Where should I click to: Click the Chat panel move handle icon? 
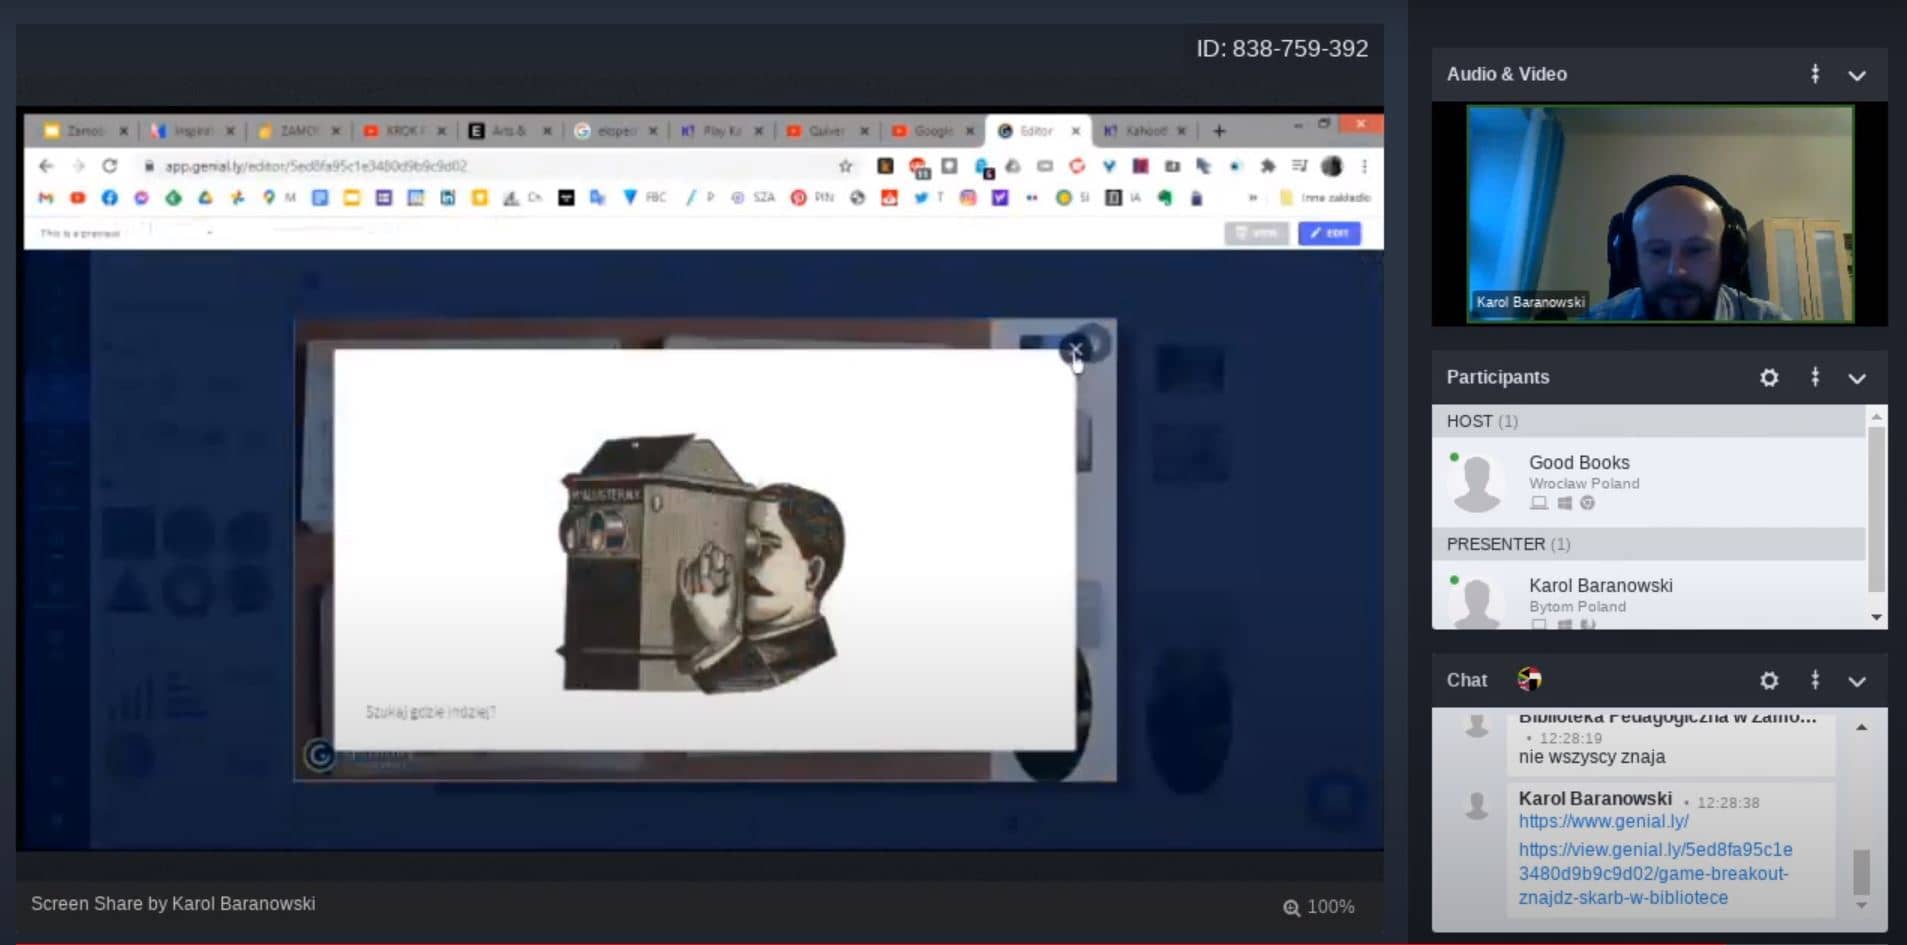1815,680
